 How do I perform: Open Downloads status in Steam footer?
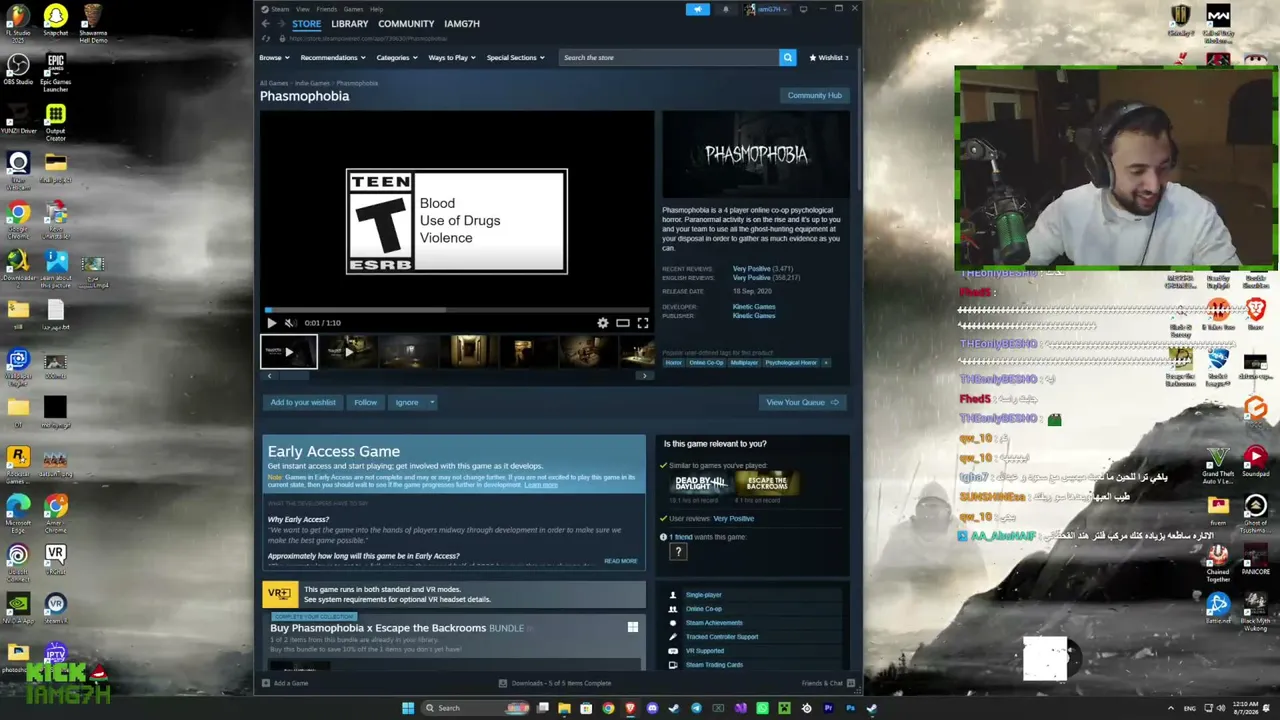click(555, 683)
